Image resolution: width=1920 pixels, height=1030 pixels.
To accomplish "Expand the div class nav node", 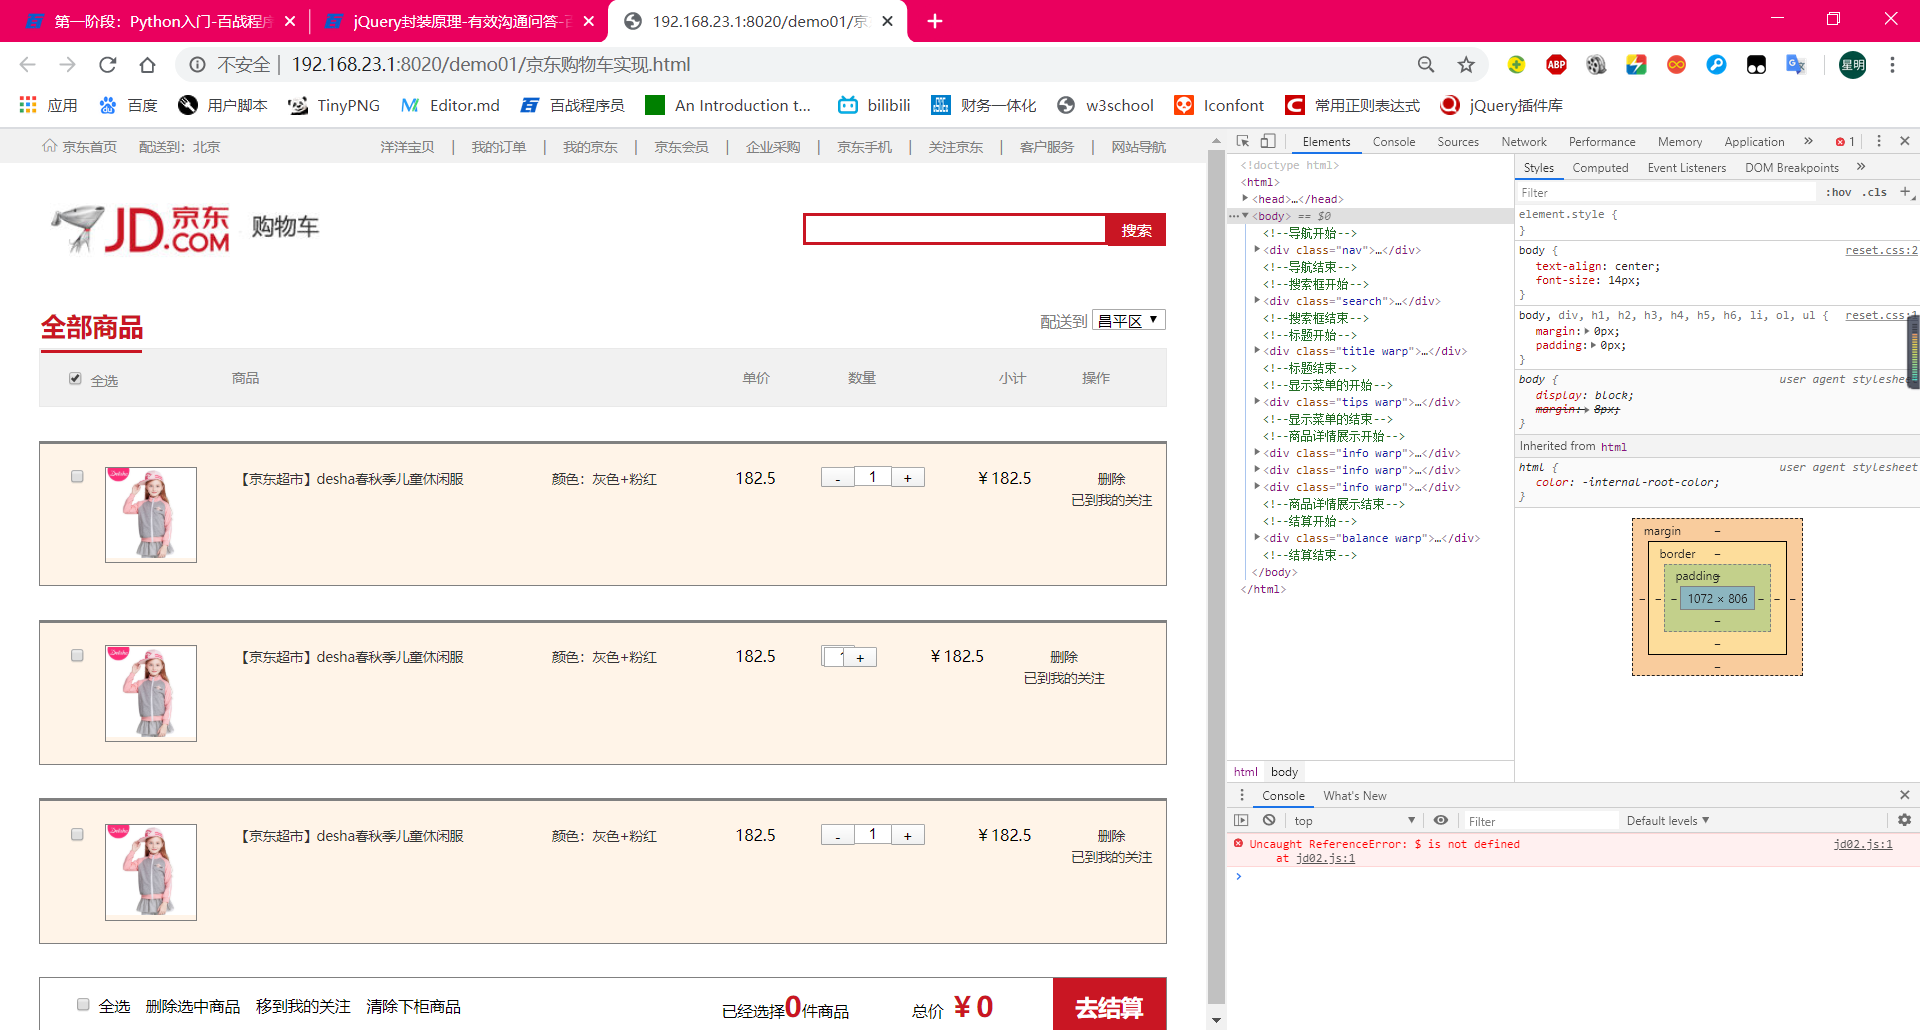I will 1257,250.
